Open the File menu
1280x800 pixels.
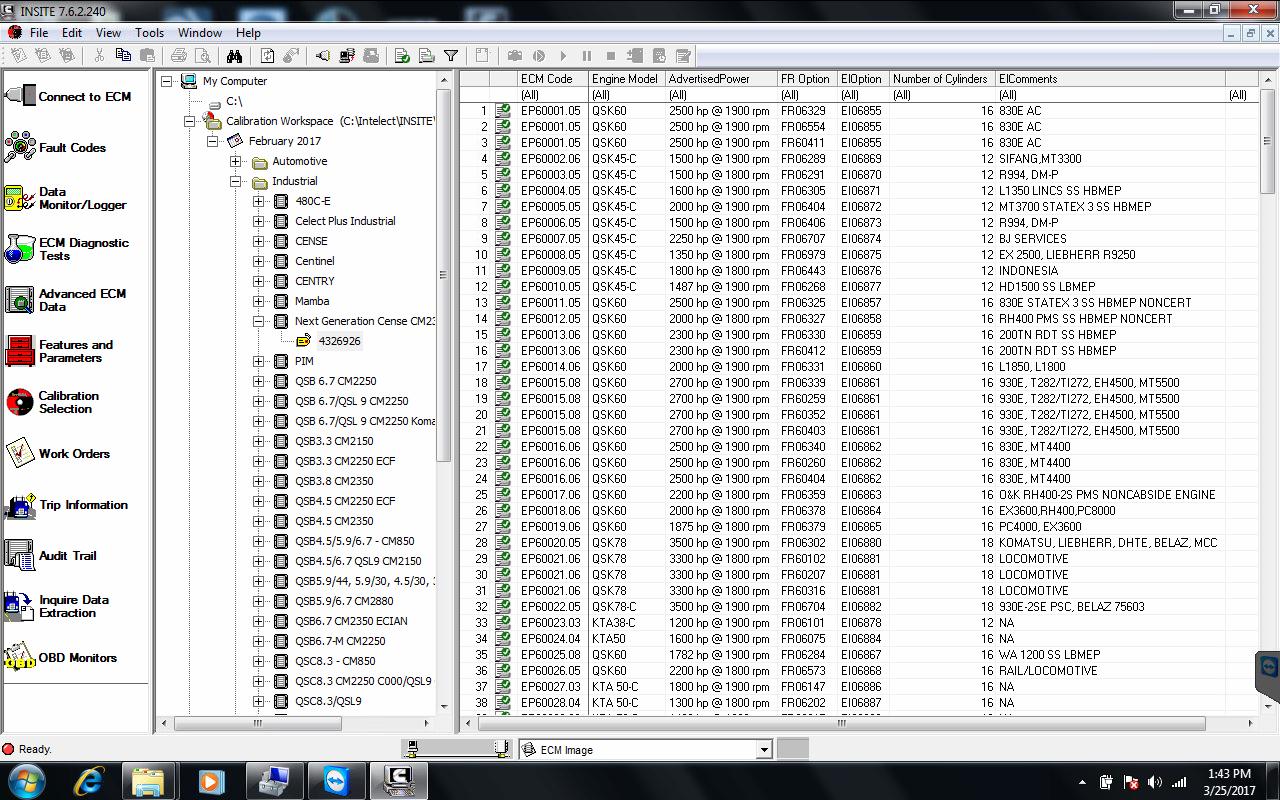point(39,33)
